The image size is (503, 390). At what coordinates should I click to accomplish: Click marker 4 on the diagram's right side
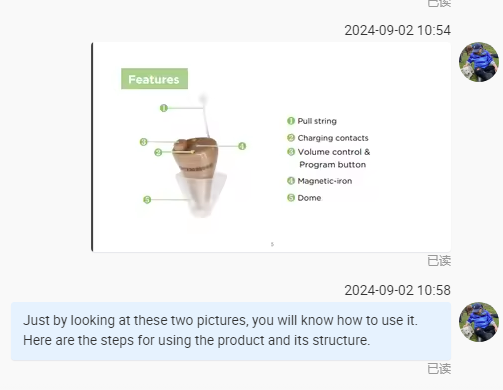[x=242, y=146]
